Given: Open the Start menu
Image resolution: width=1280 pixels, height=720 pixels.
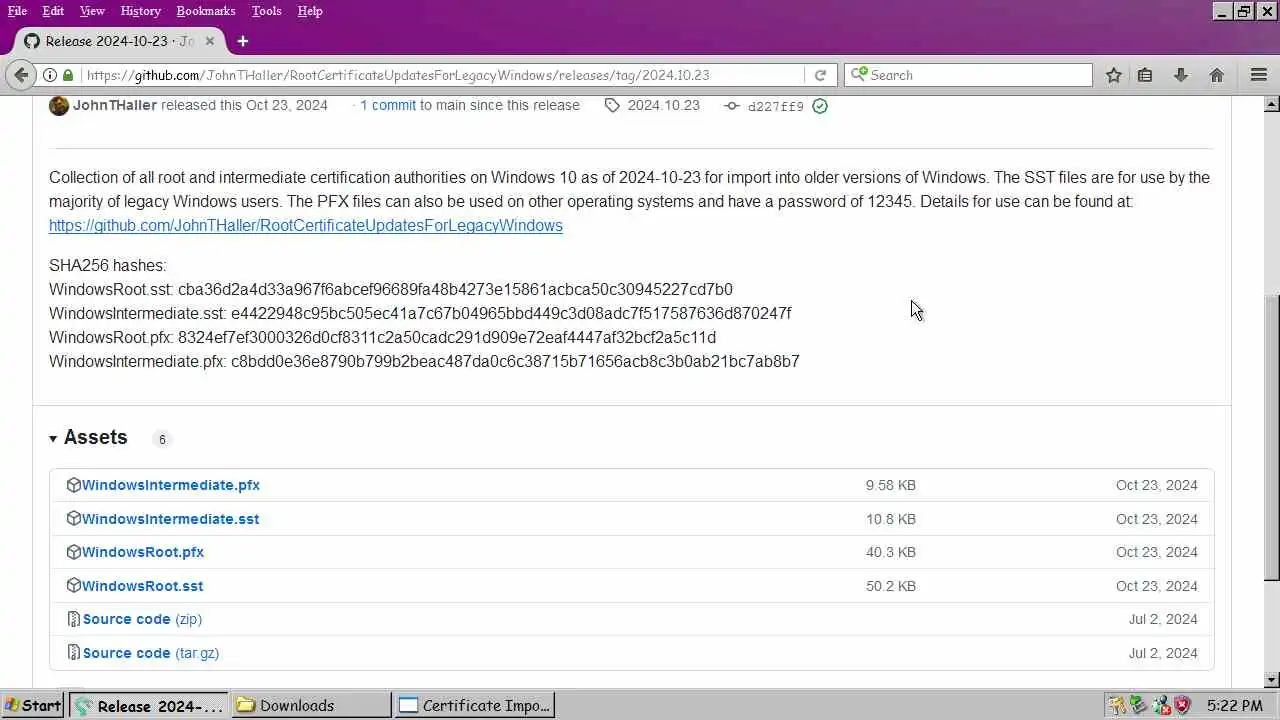Looking at the screenshot, I should click(x=32, y=705).
